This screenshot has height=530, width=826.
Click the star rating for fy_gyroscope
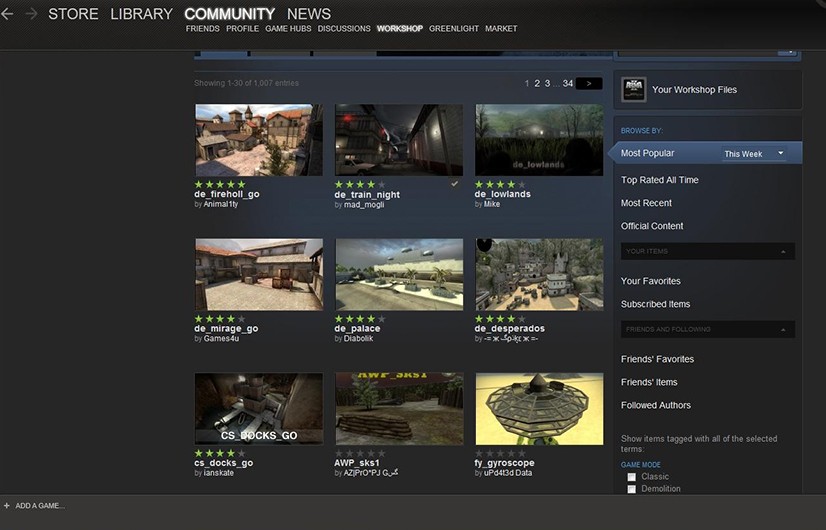(x=500, y=454)
